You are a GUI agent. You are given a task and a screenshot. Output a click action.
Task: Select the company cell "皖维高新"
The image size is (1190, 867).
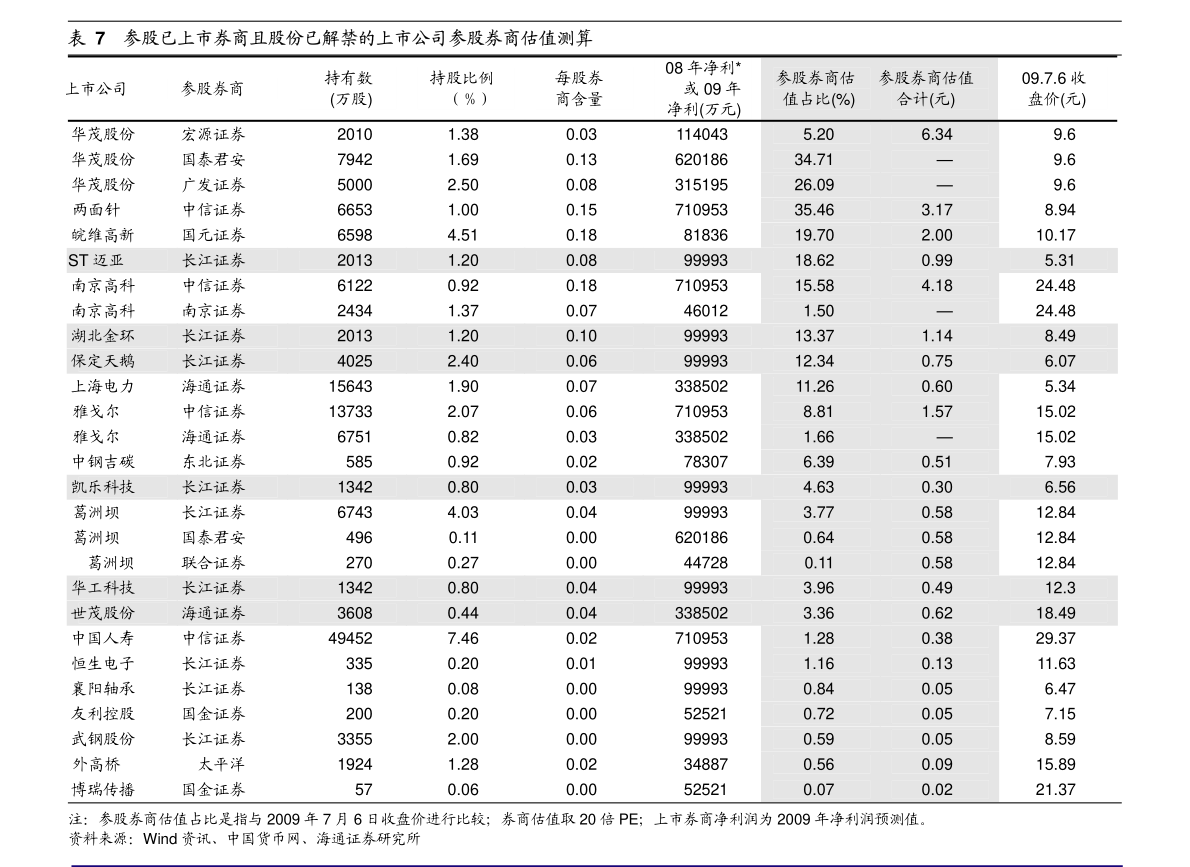[103, 235]
